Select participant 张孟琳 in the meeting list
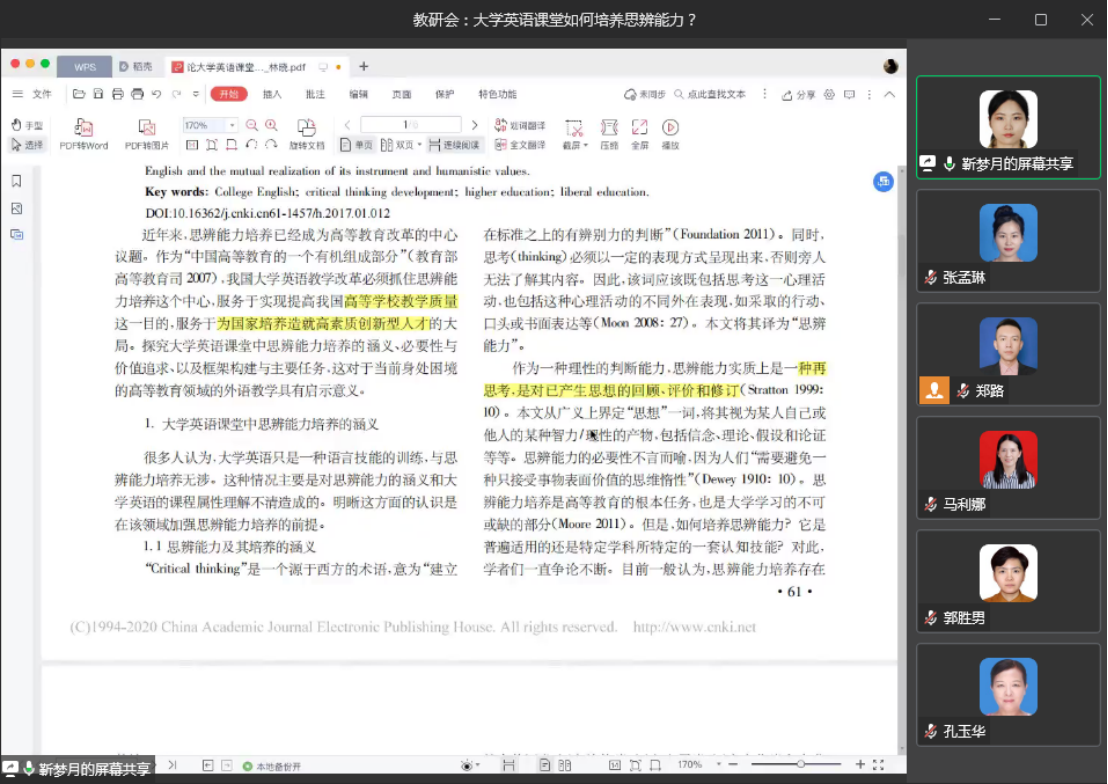 click(x=1008, y=242)
